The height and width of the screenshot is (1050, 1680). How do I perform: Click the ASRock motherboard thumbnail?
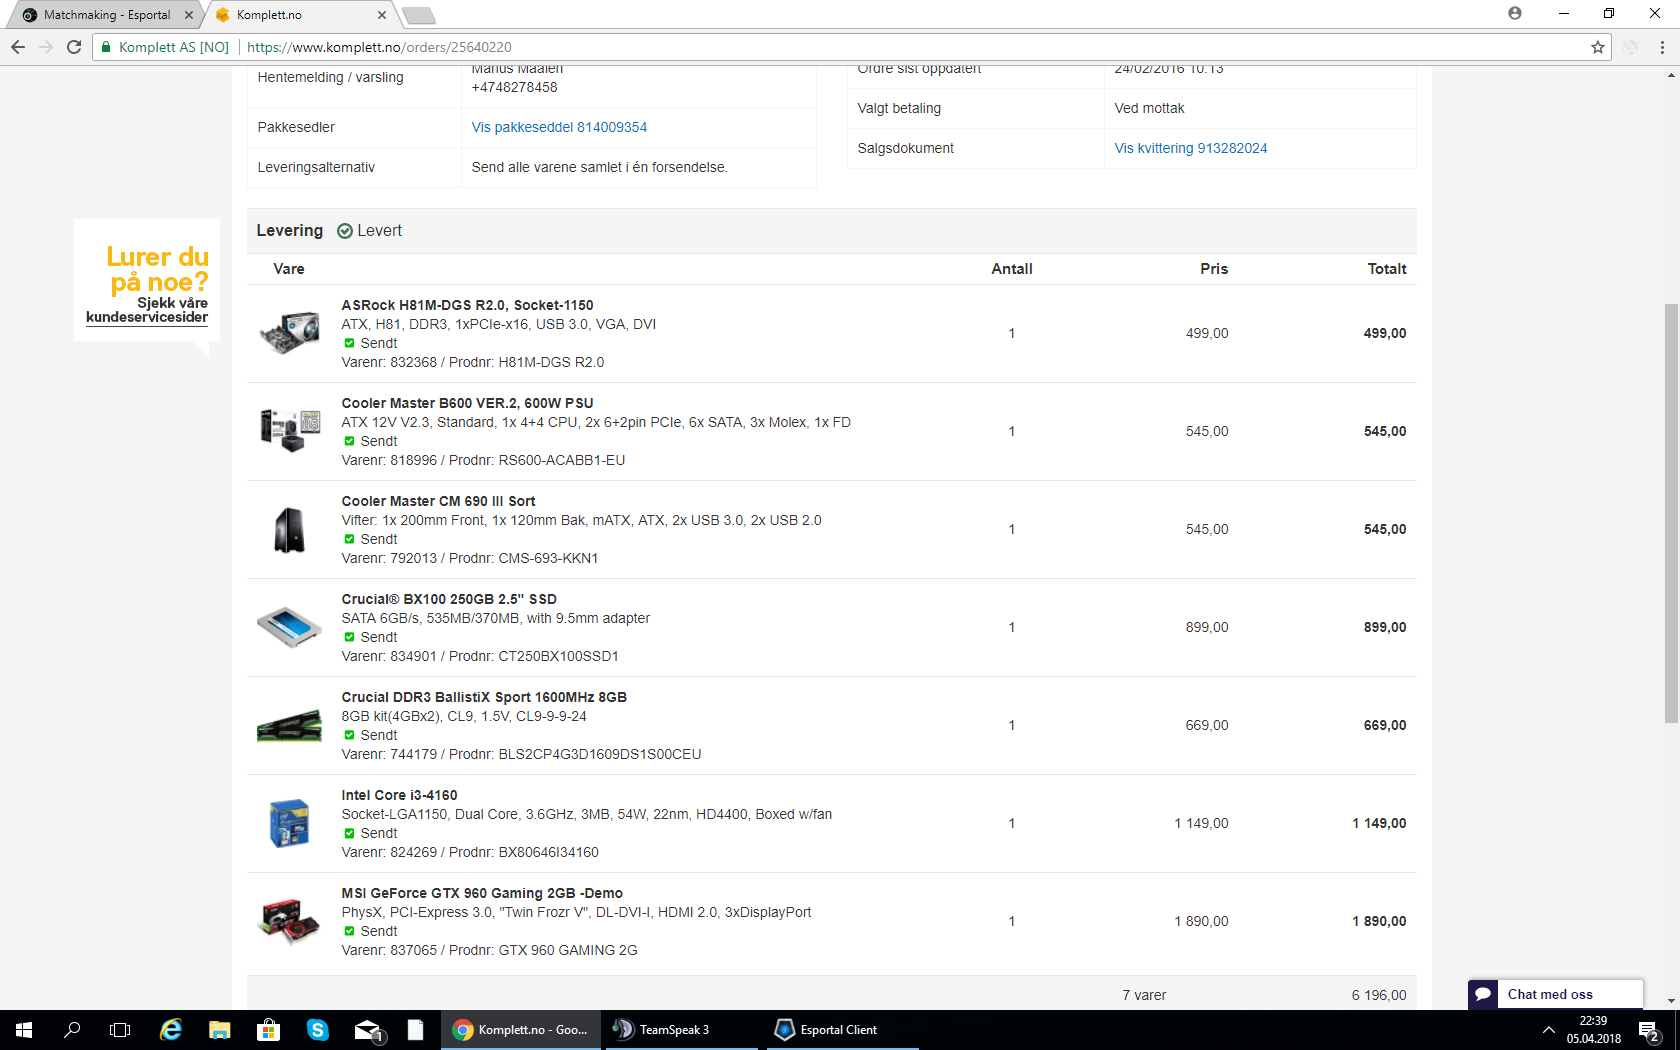289,333
